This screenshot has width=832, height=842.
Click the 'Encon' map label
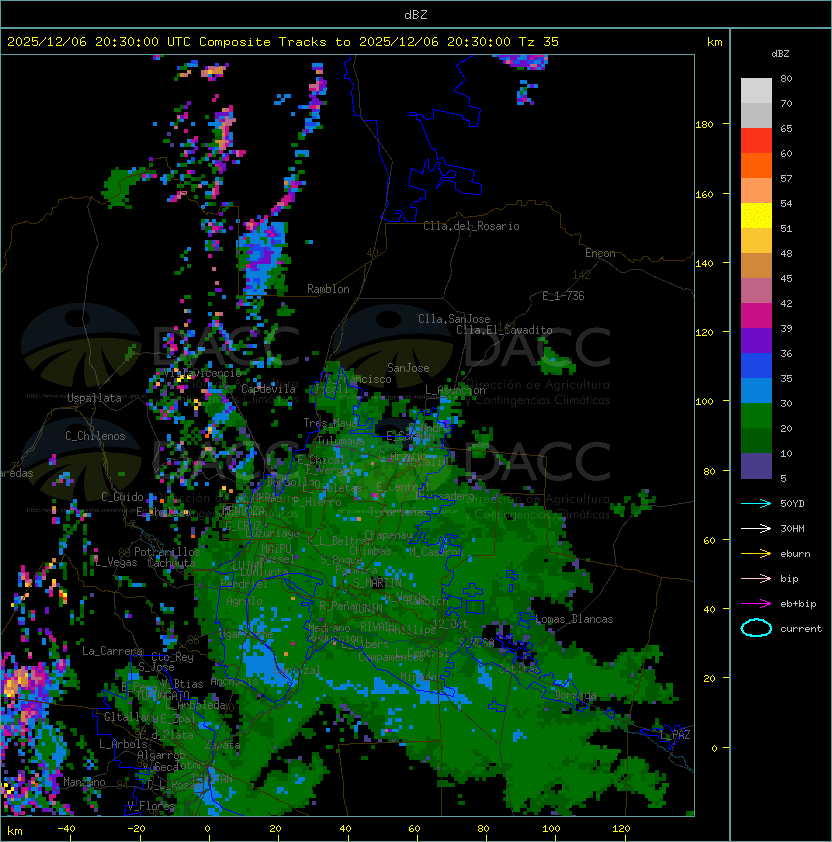[600, 253]
